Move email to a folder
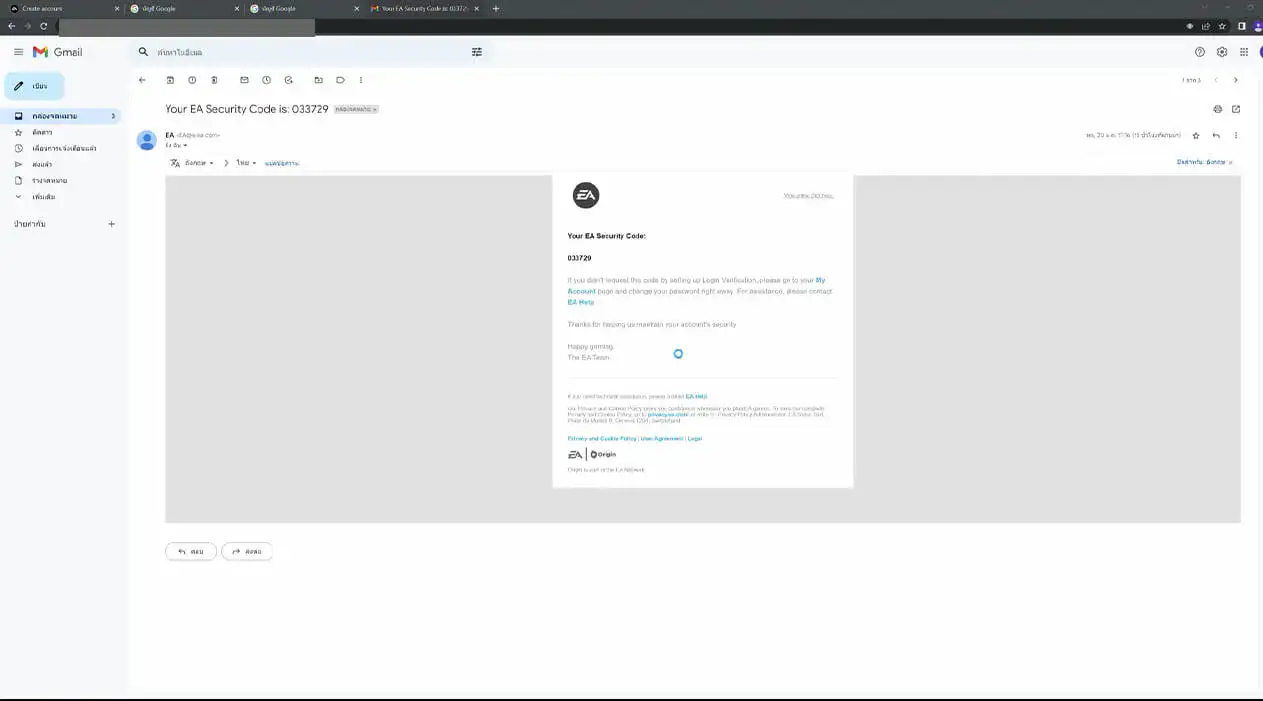The width and height of the screenshot is (1263, 701). (318, 80)
